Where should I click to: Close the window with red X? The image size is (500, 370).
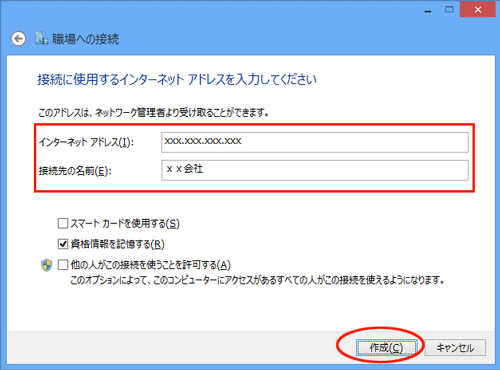point(477,10)
